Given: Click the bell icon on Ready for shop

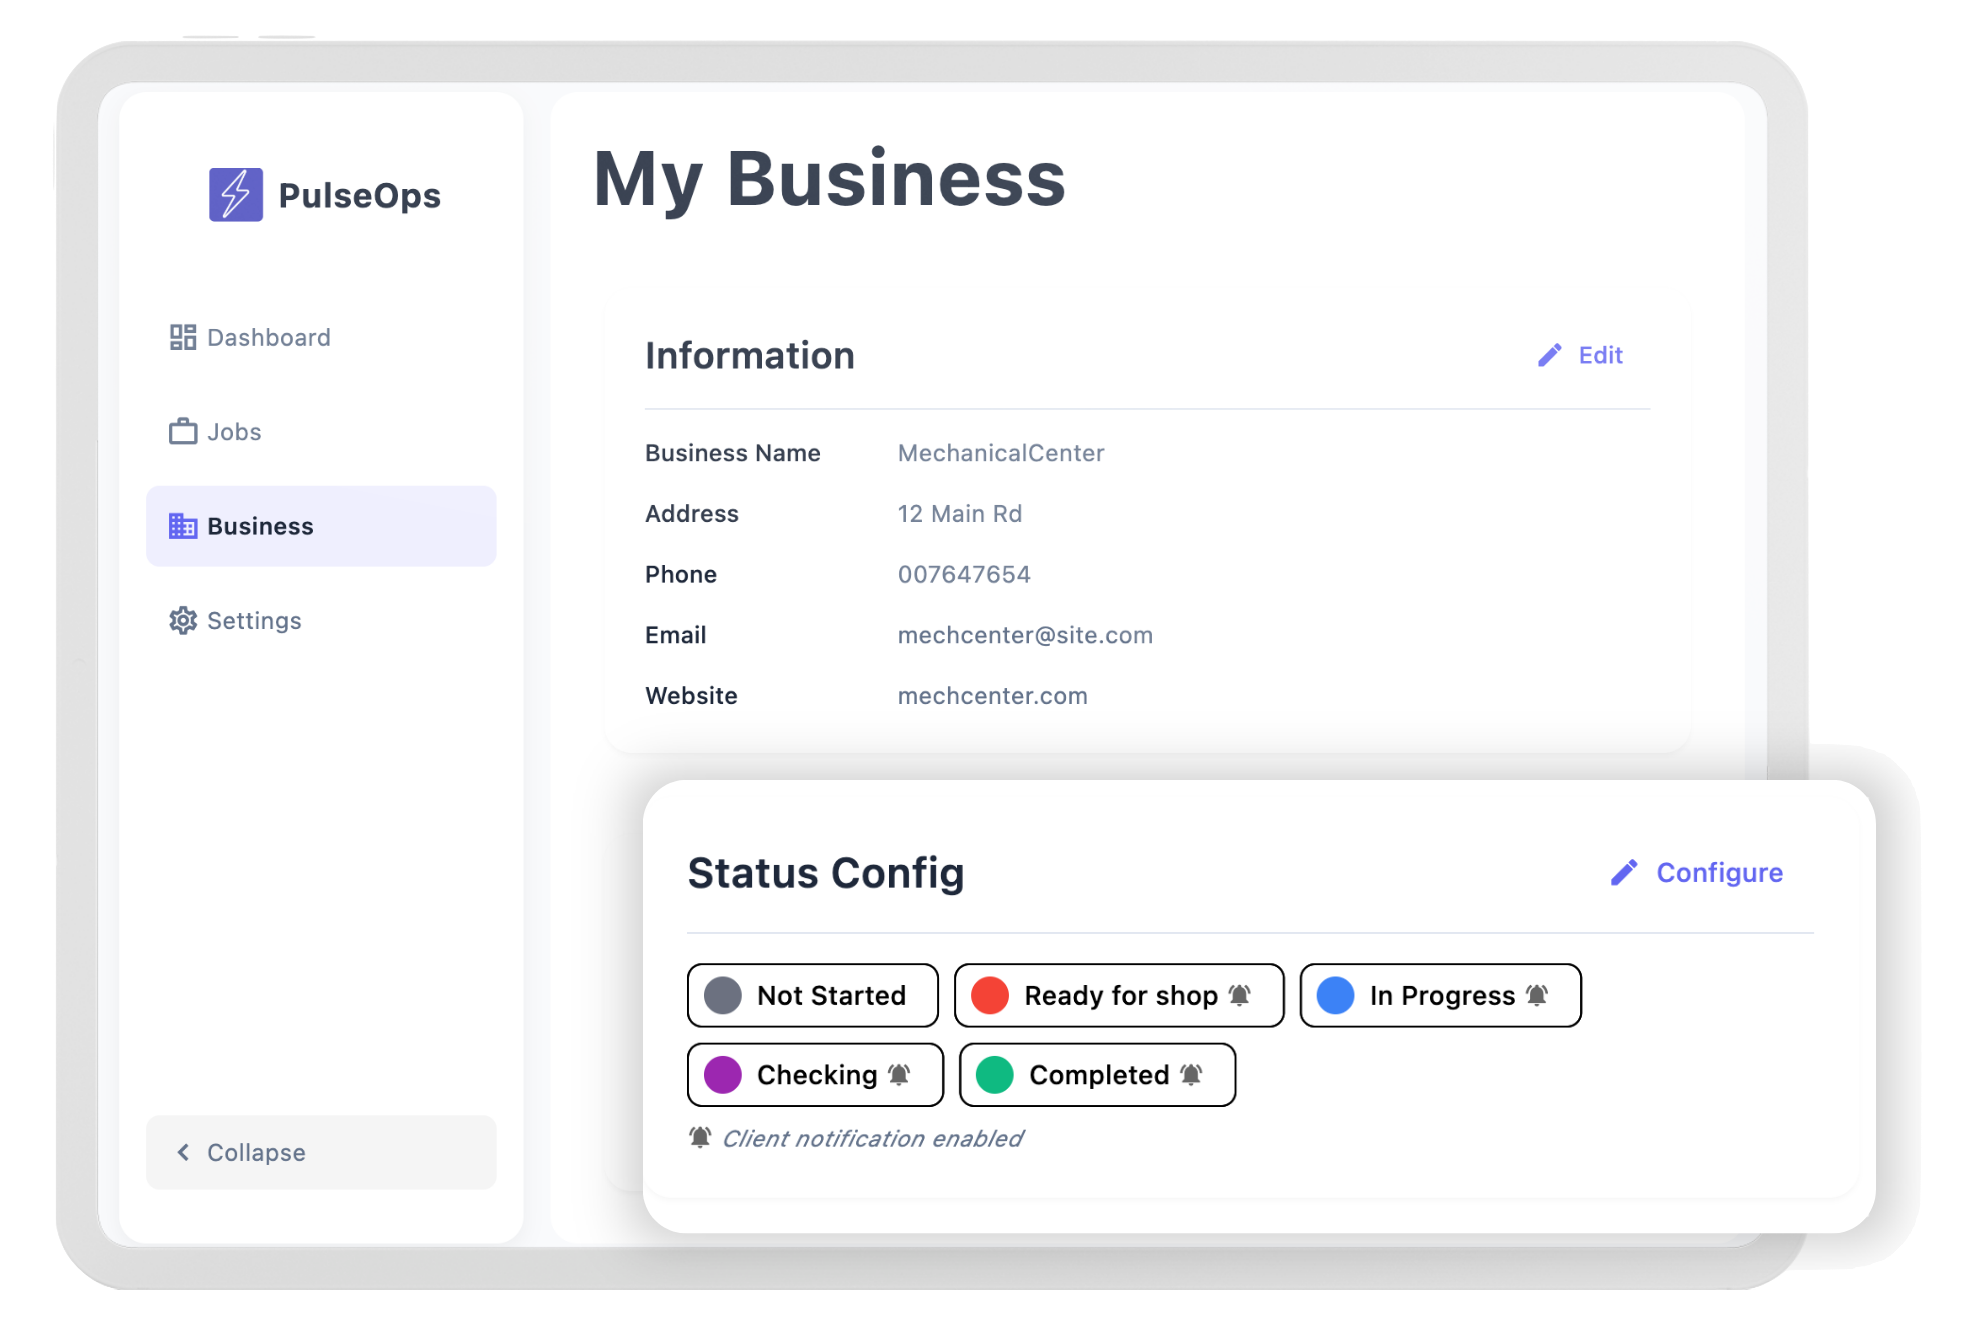Looking at the screenshot, I should (x=1240, y=995).
